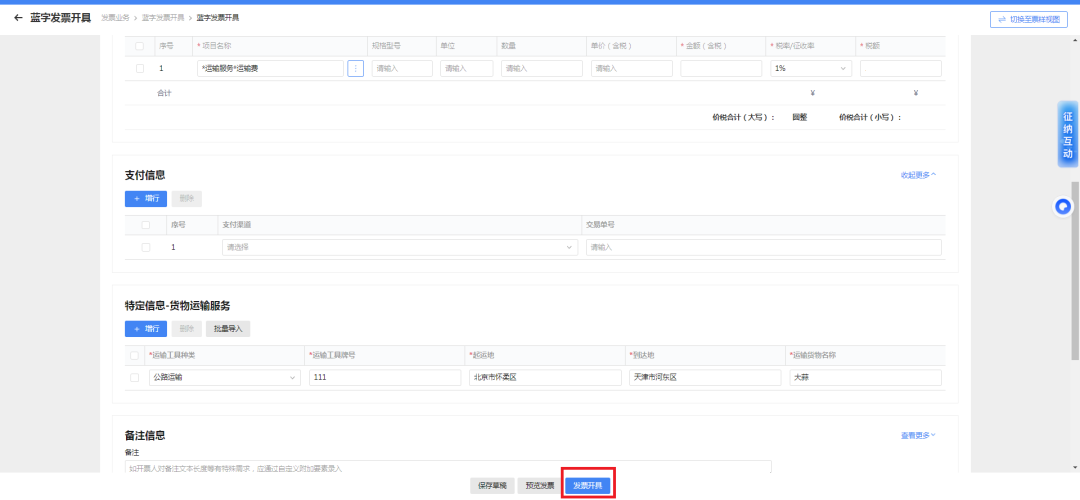Click the 特定信息-货物运输服务 heading
The width and height of the screenshot is (1080, 500).
178,305
